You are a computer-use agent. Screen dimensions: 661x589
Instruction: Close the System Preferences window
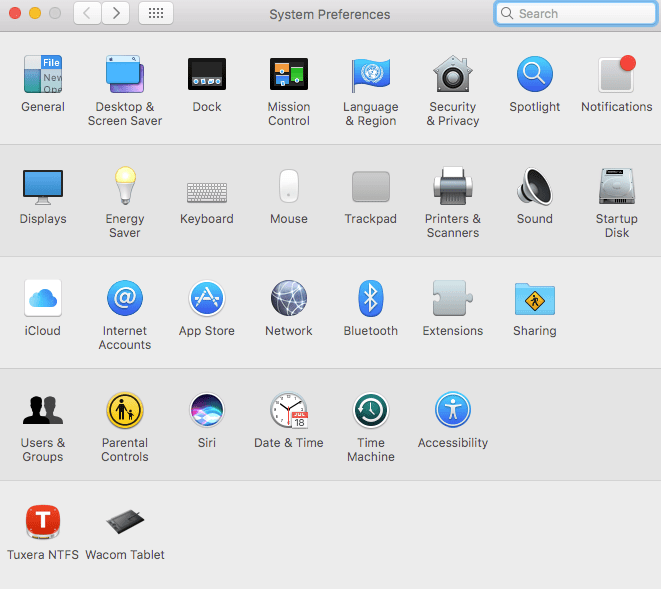coord(15,13)
